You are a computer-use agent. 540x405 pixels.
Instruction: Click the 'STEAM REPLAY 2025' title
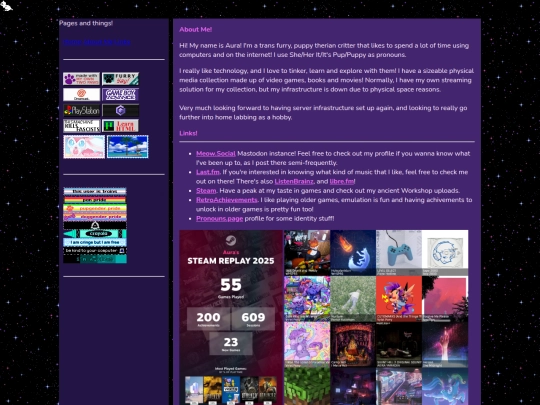(231, 261)
